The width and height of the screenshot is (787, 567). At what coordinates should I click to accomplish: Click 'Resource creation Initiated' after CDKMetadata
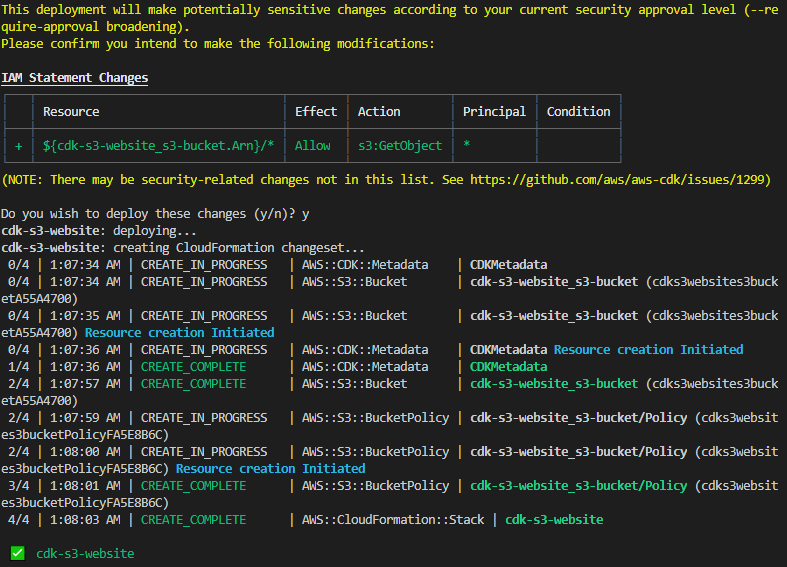click(x=648, y=350)
